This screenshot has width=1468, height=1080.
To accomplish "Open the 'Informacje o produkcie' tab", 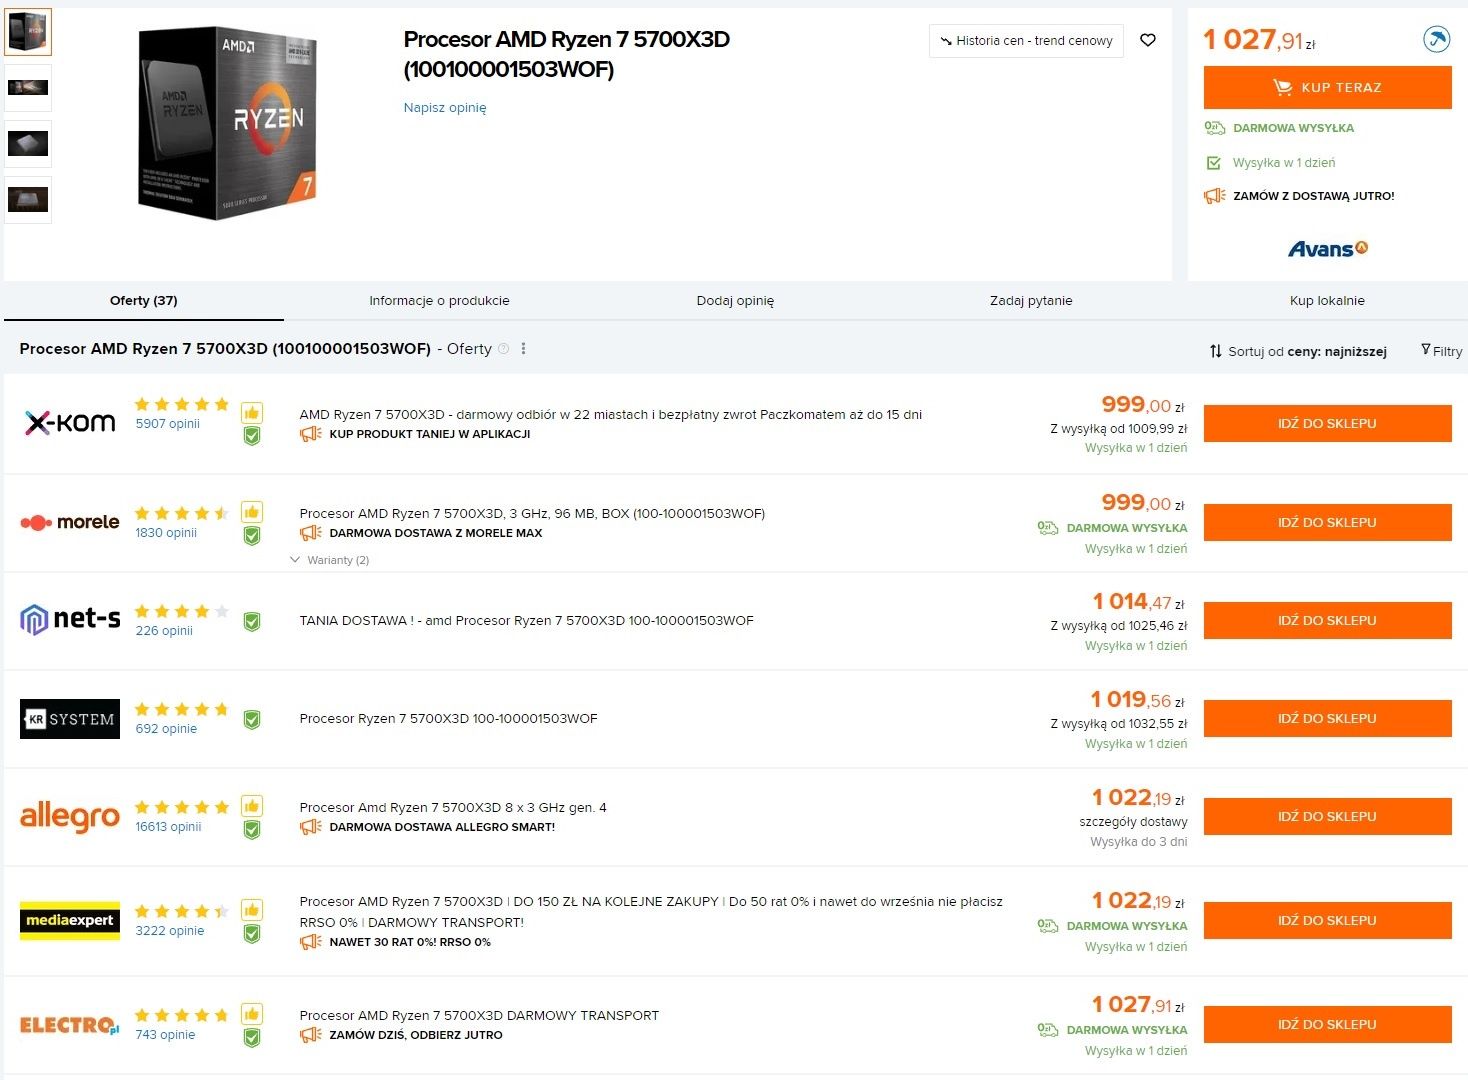I will tap(439, 300).
